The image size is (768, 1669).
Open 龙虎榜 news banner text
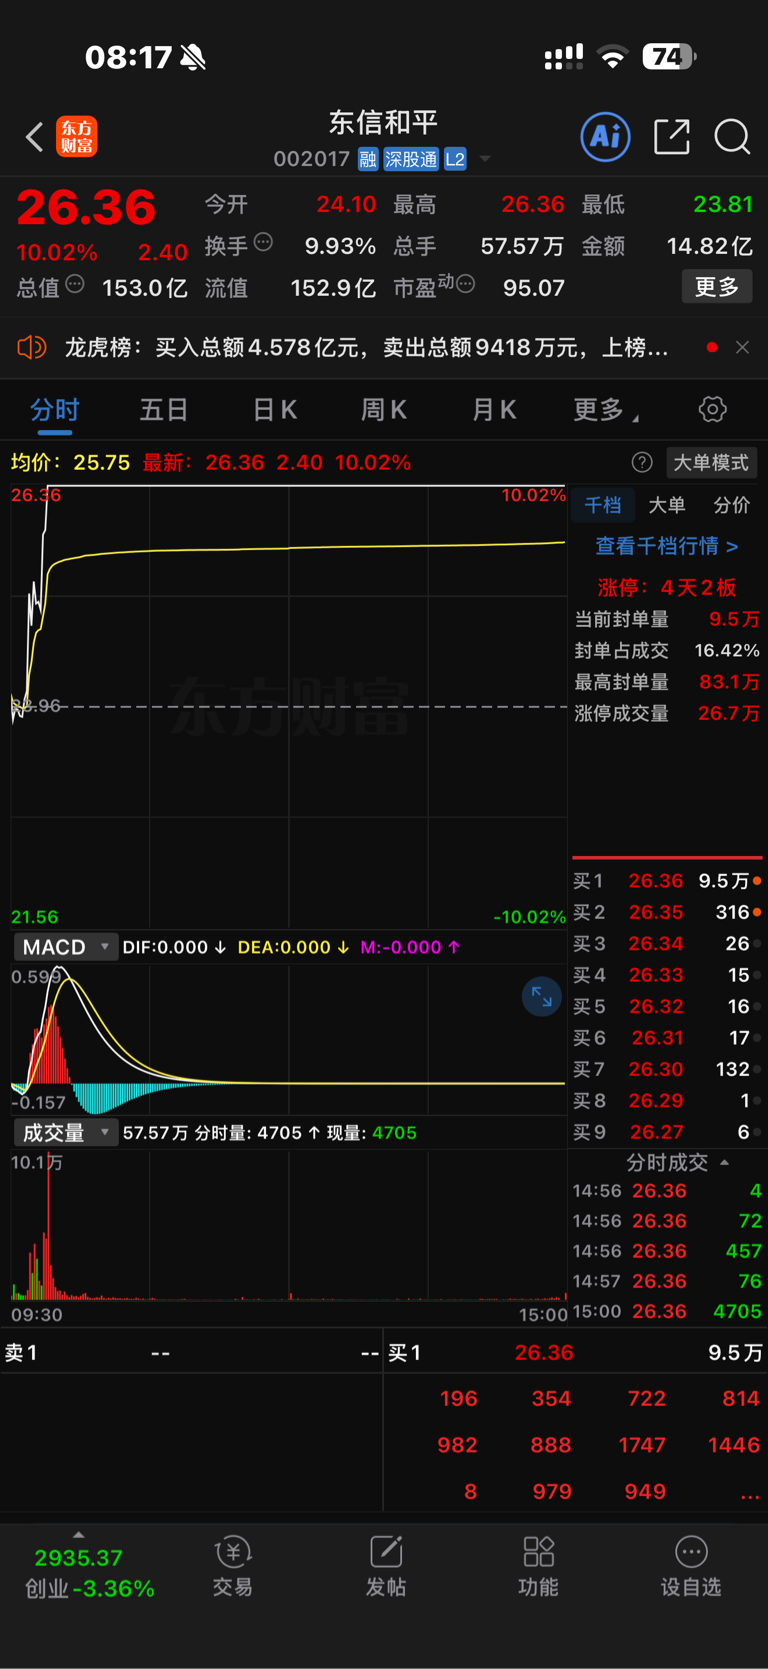pyautogui.click(x=367, y=347)
